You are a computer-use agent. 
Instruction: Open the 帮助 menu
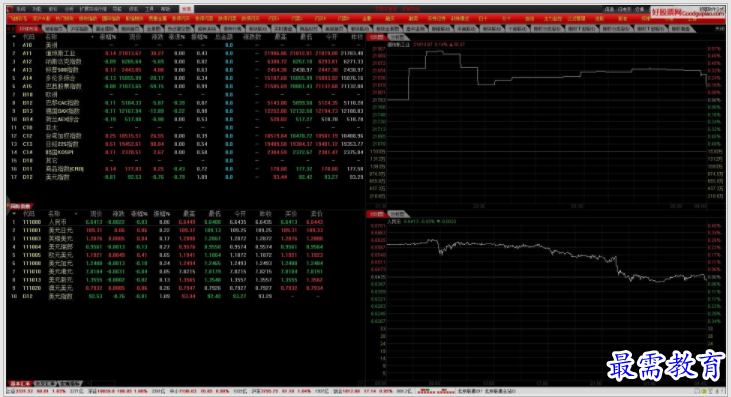166,9
